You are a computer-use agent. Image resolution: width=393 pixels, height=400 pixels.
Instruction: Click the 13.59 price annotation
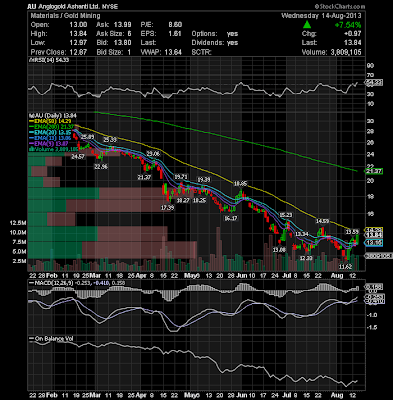click(352, 232)
